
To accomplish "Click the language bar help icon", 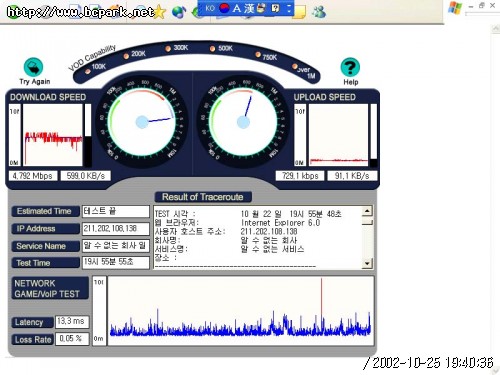I will coord(275,8).
